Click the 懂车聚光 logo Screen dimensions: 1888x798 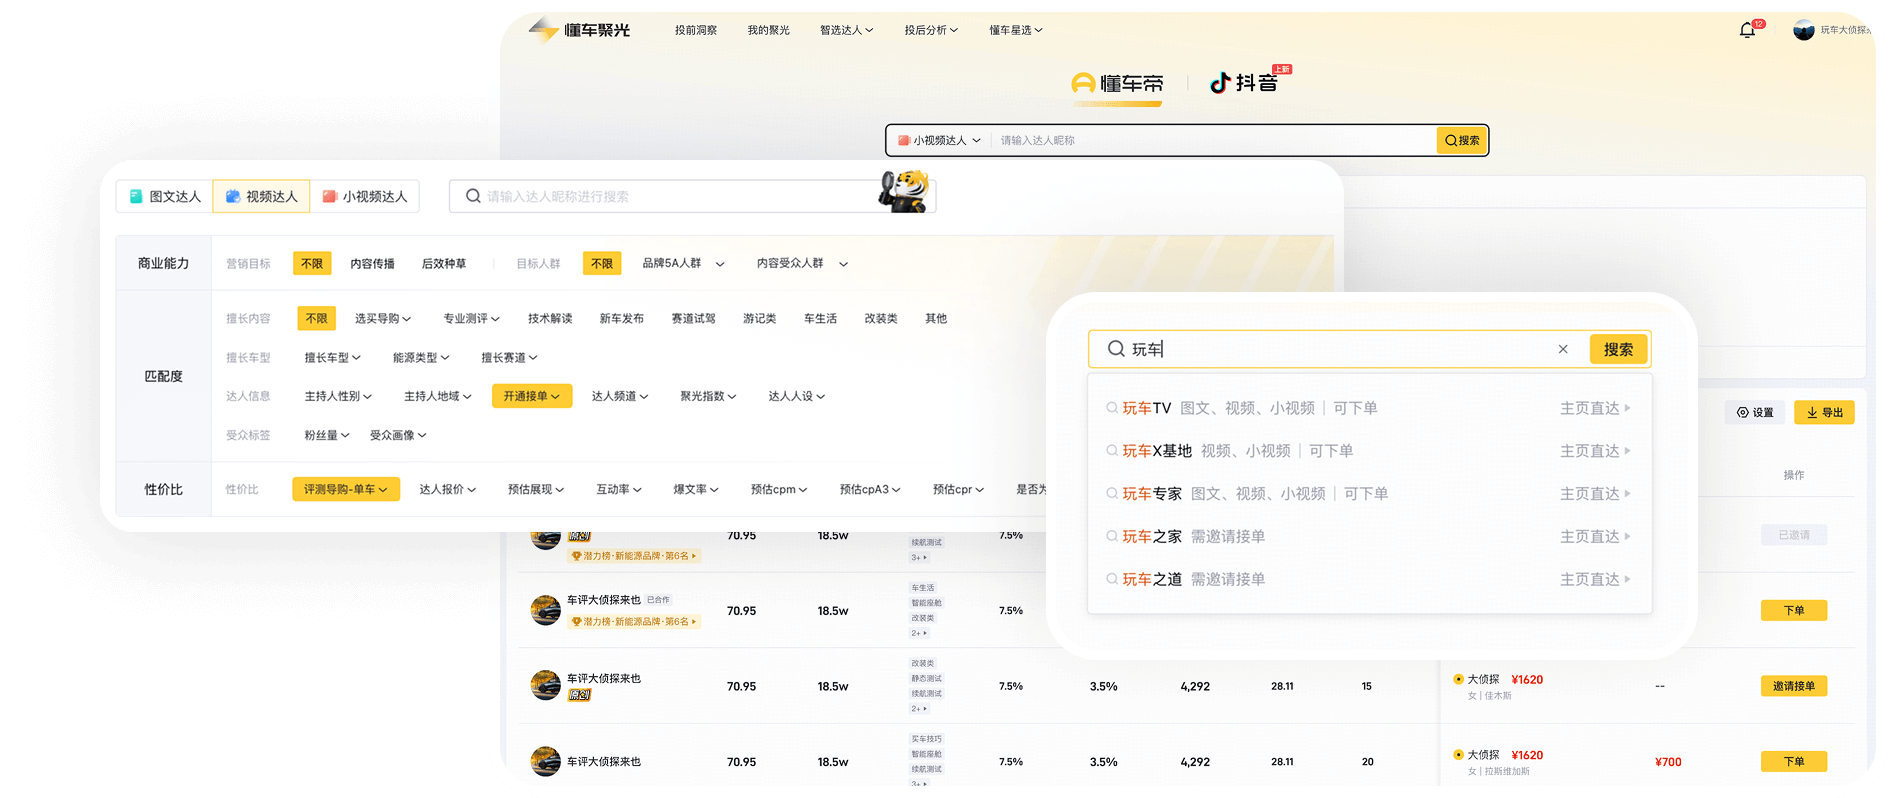[x=580, y=30]
